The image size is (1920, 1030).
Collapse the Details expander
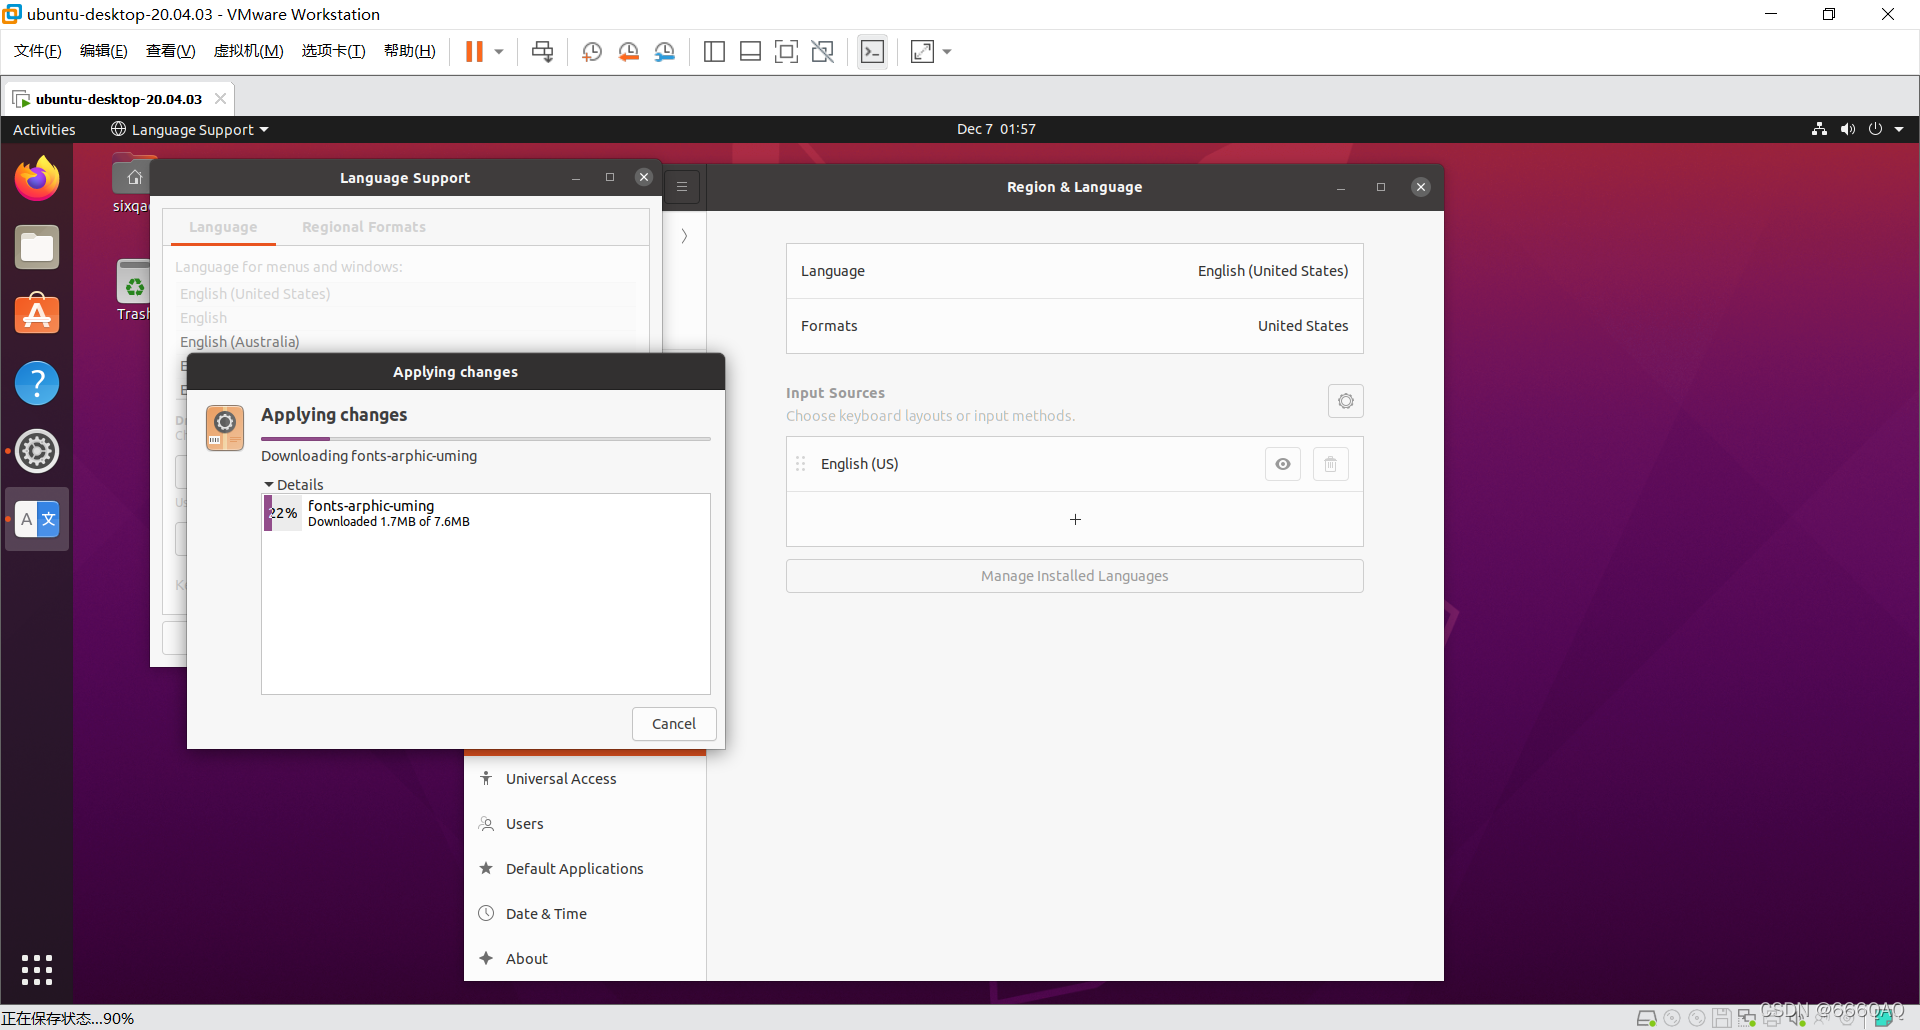[x=294, y=484]
